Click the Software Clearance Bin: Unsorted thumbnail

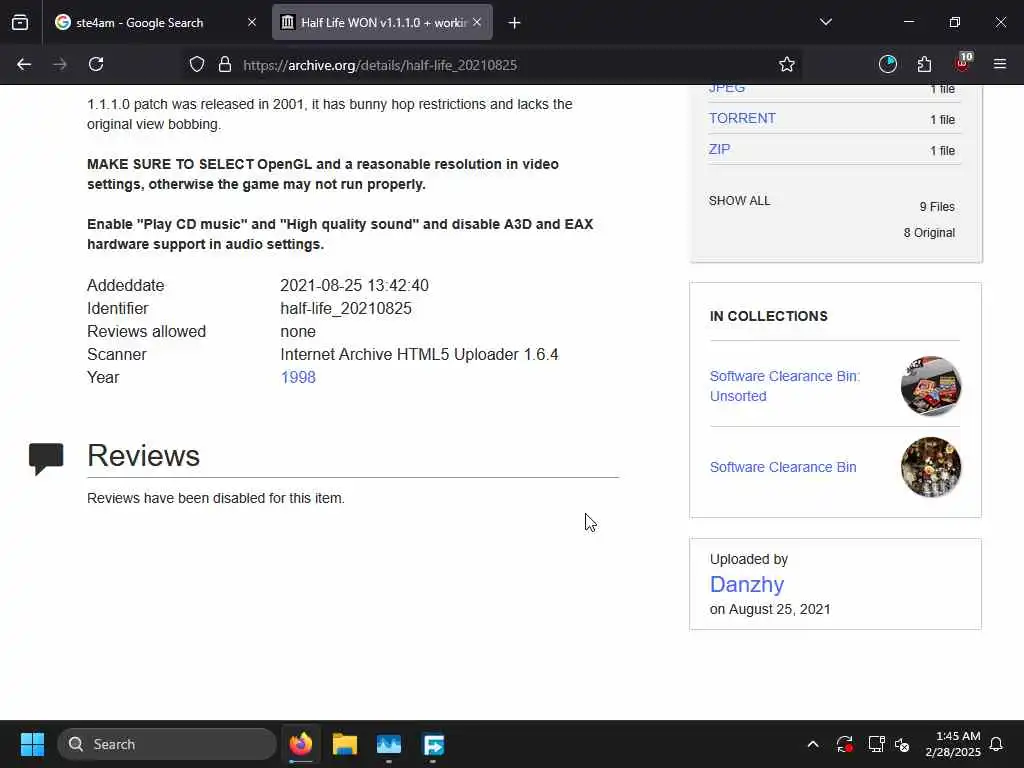pyautogui.click(x=931, y=386)
